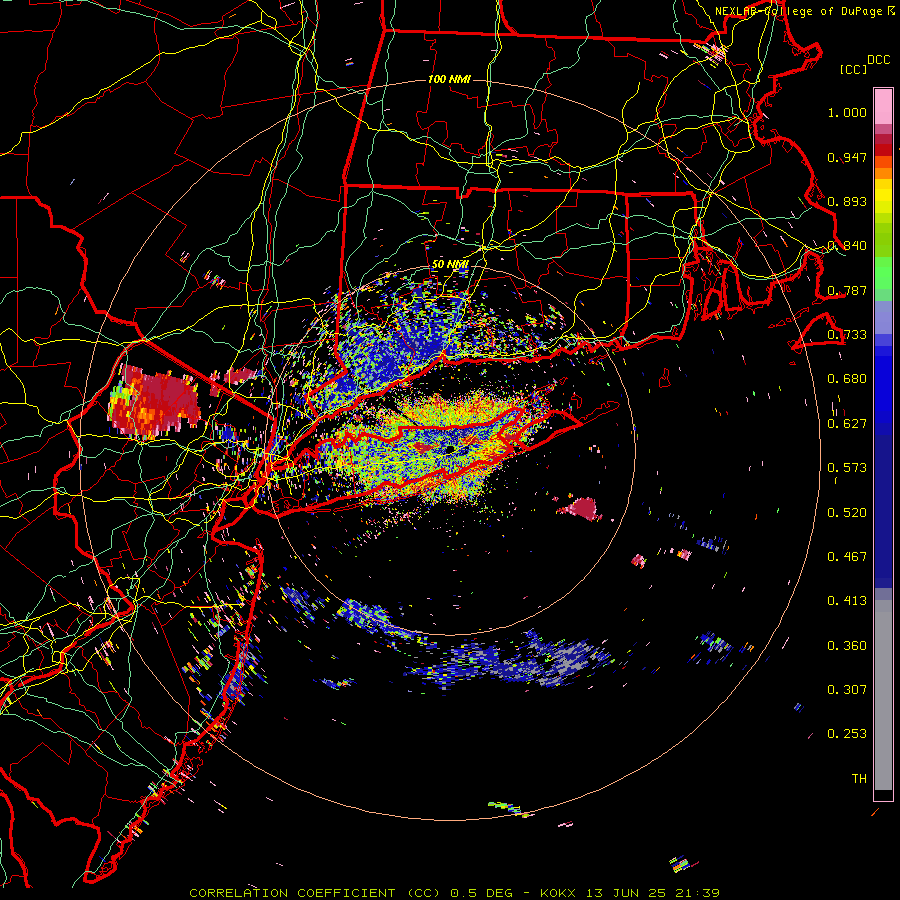Click the large red echo over northern New Jersey
This screenshot has height=900, width=900.
155,402
